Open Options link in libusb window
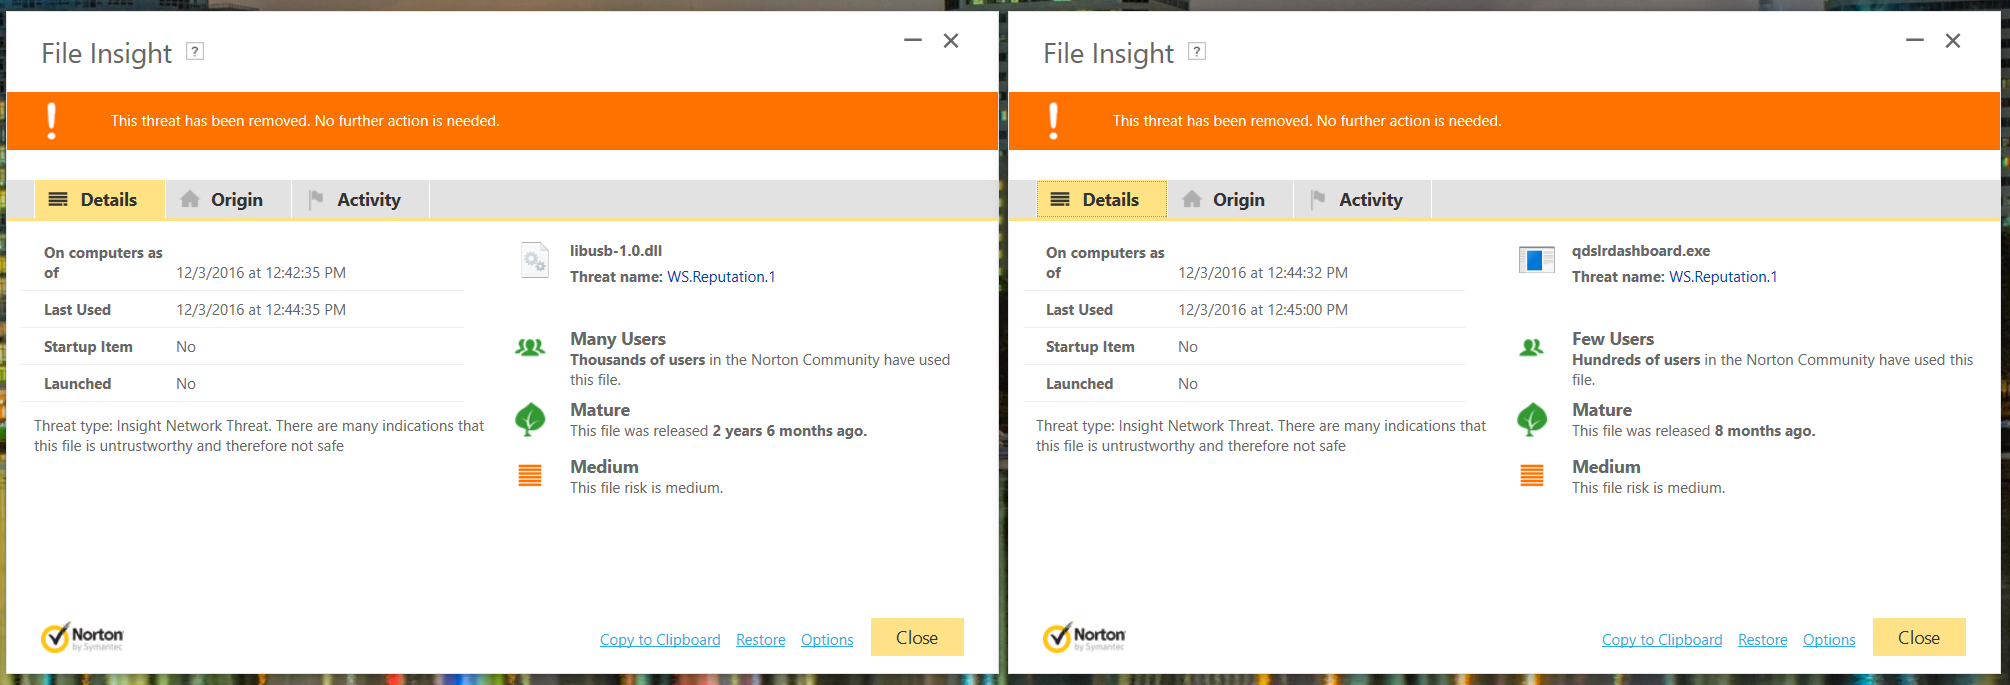The height and width of the screenshot is (685, 2010). (827, 640)
